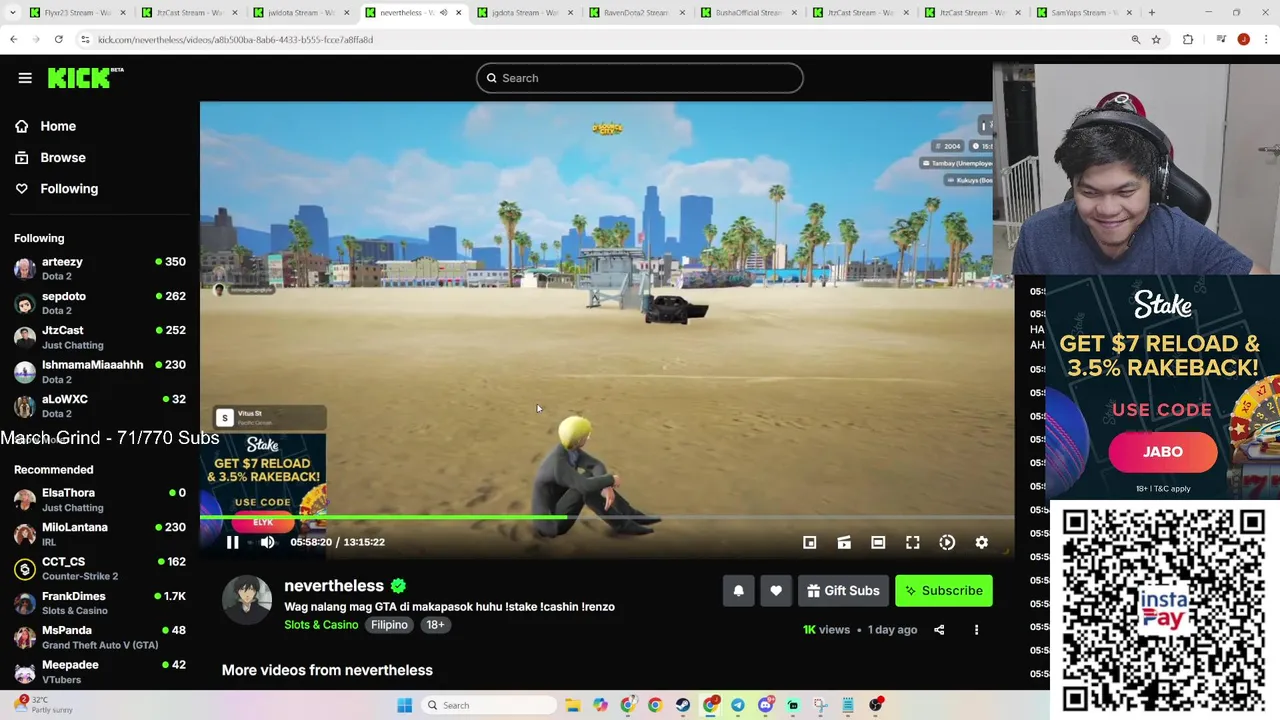Enable picture-in-picture mini player
The height and width of the screenshot is (720, 1280).
pyautogui.click(x=810, y=542)
